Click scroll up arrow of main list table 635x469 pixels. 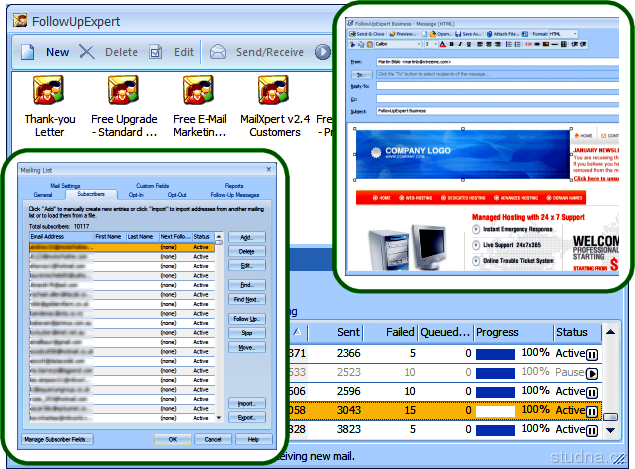(610, 332)
